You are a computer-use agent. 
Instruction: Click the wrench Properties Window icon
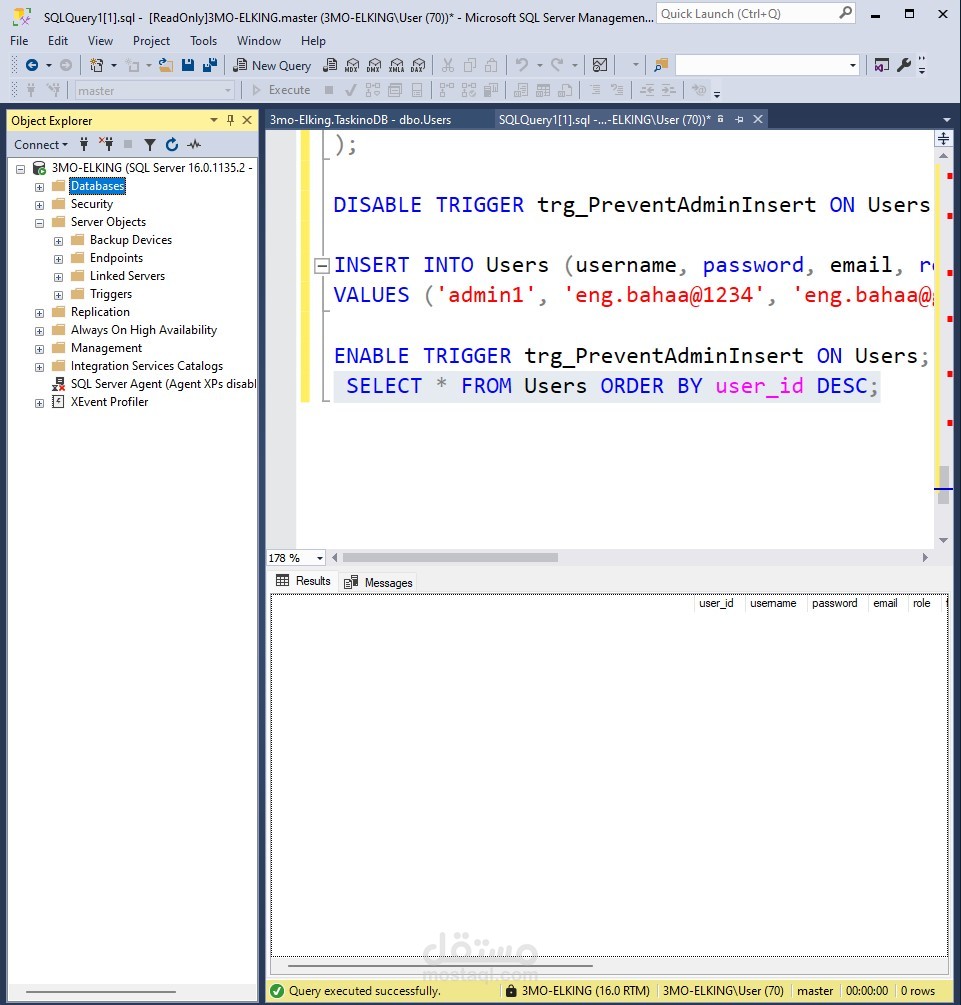[x=904, y=65]
